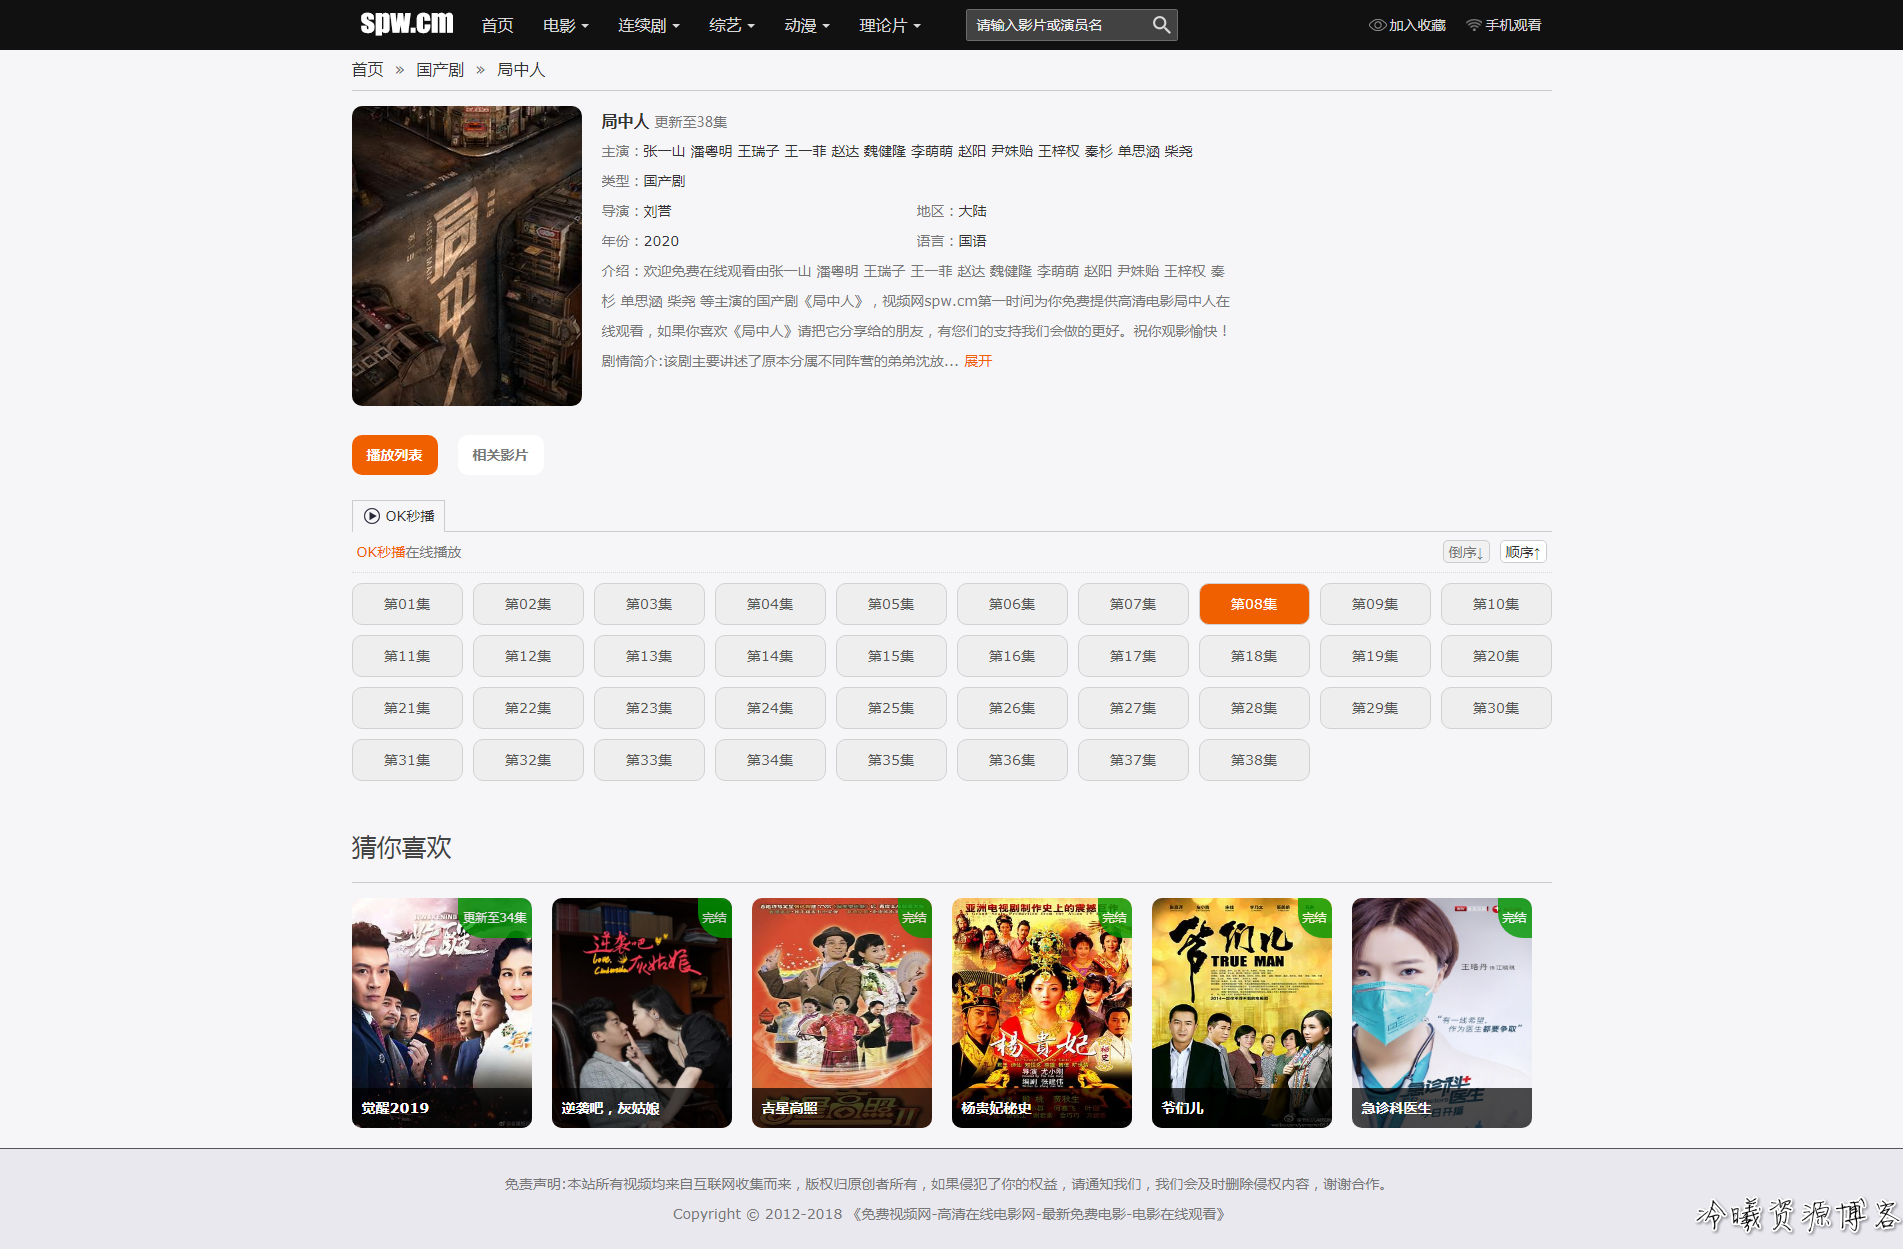Expand plot summary with 展开 link
The width and height of the screenshot is (1903, 1249).
[978, 361]
